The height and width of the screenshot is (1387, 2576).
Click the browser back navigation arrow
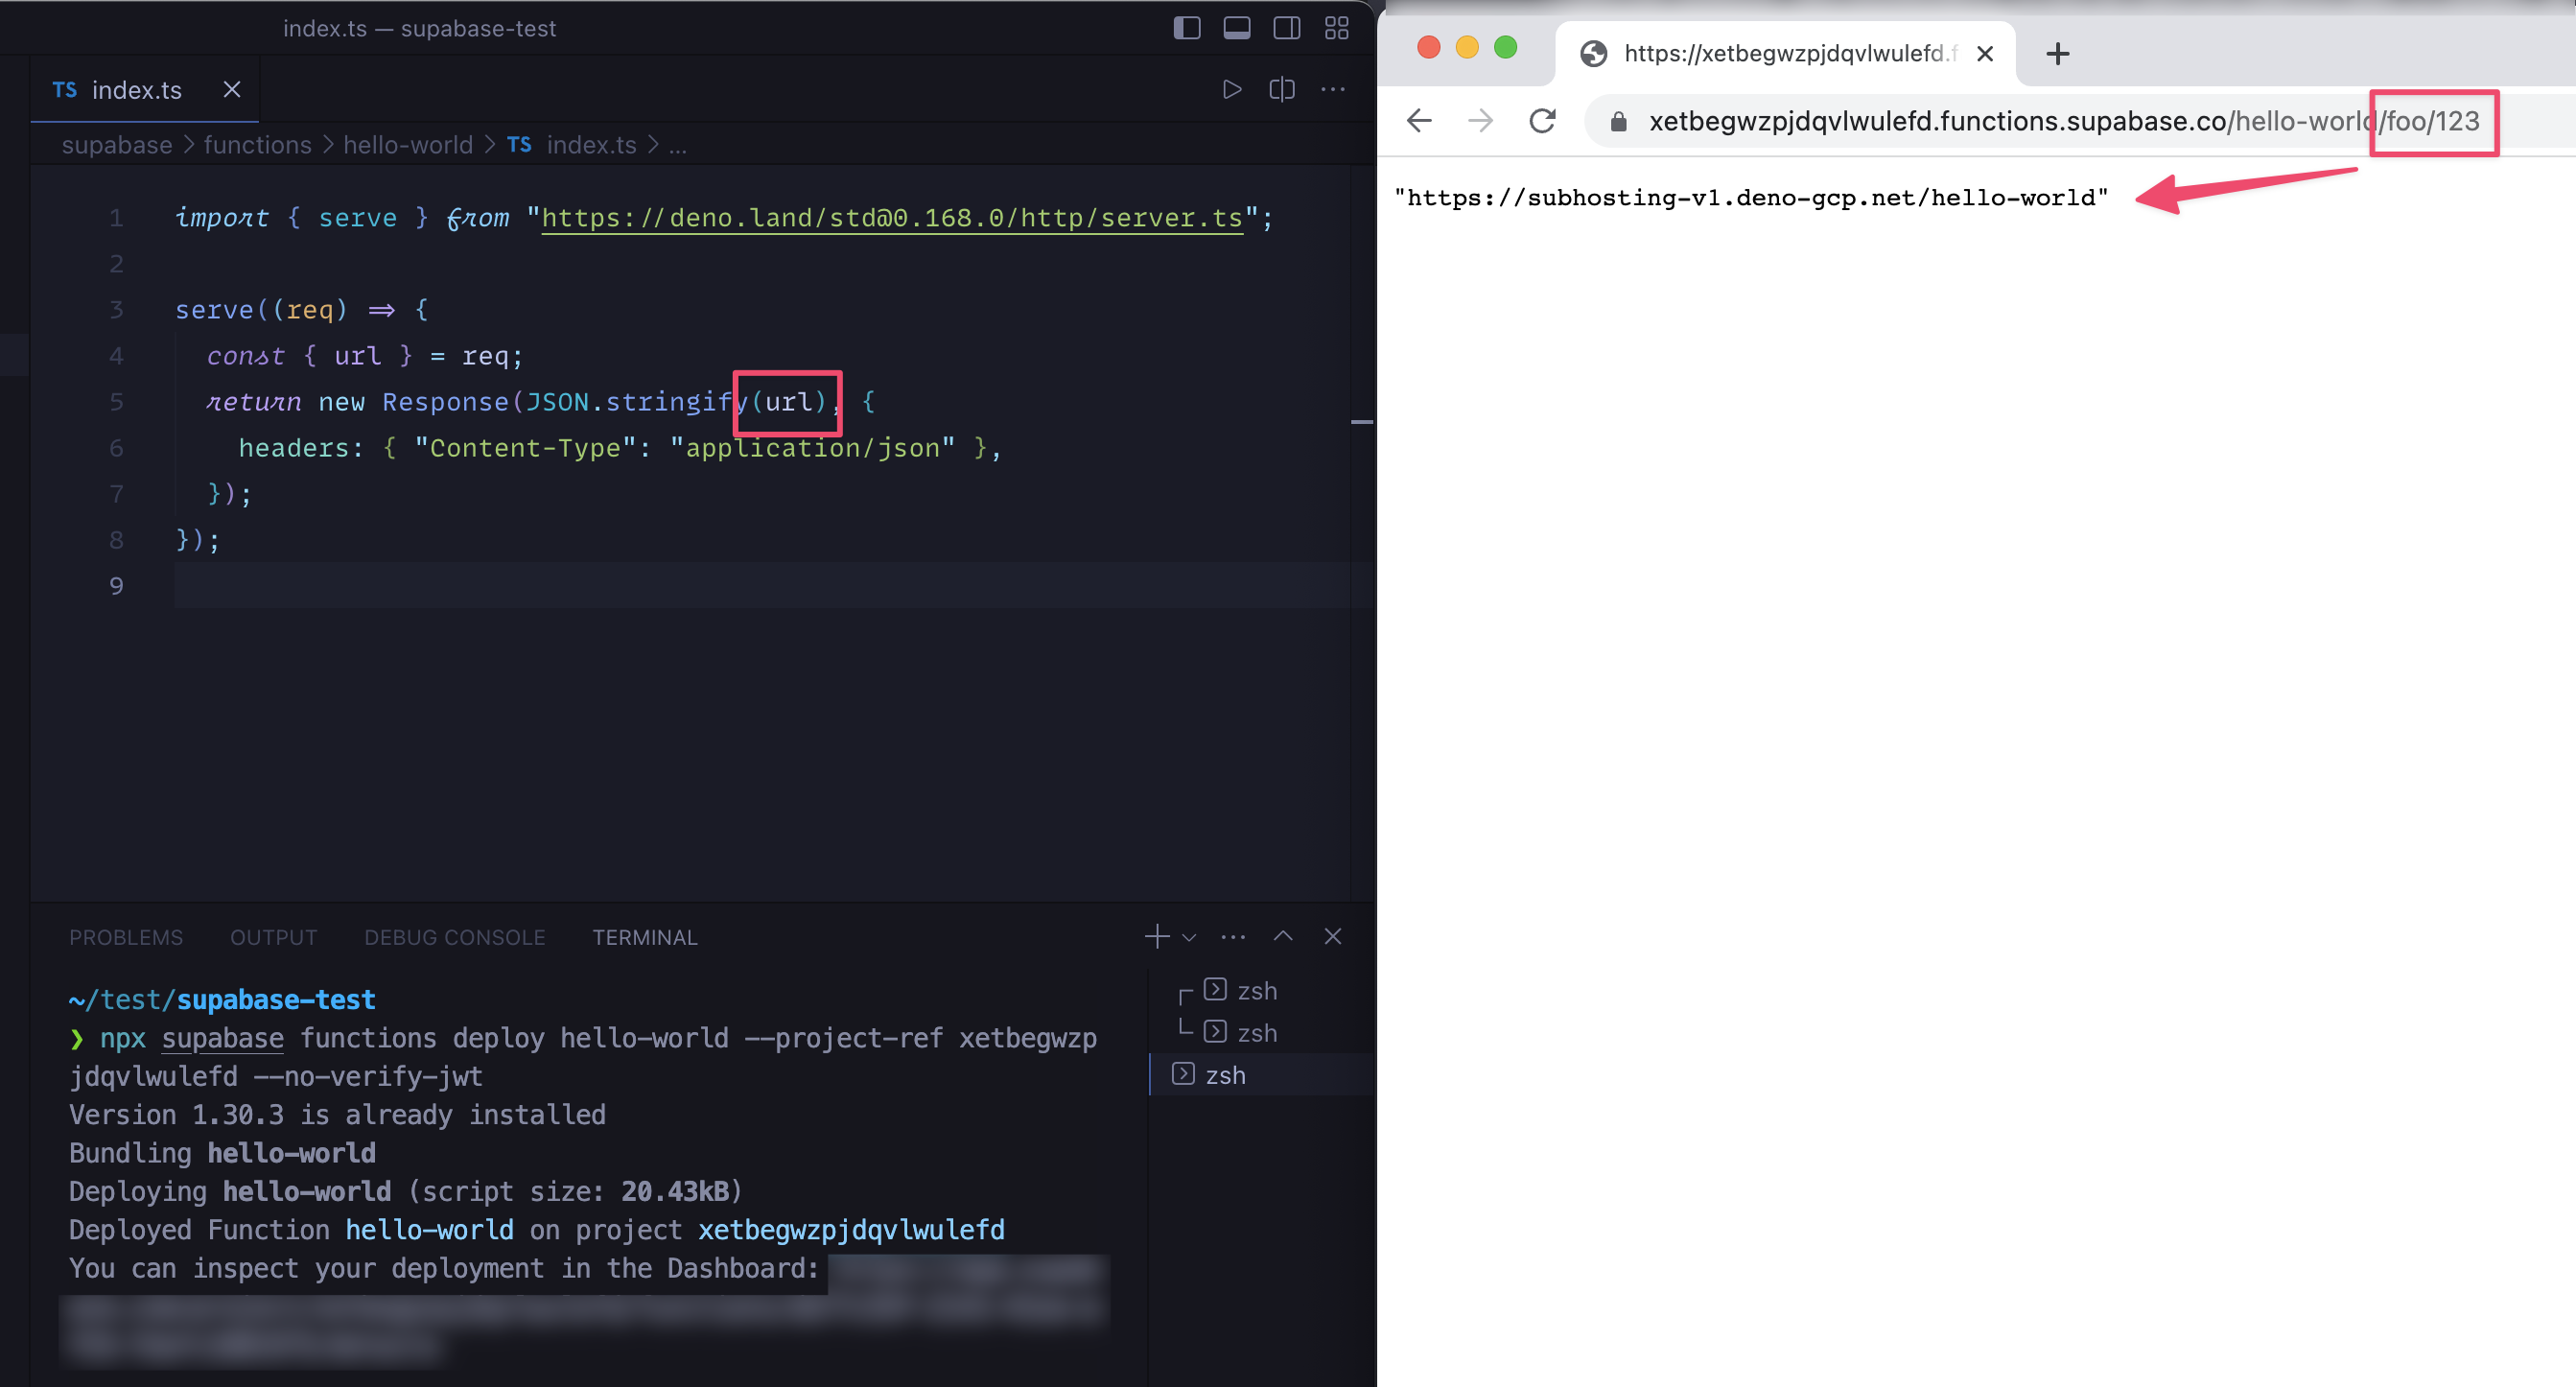(x=1418, y=120)
